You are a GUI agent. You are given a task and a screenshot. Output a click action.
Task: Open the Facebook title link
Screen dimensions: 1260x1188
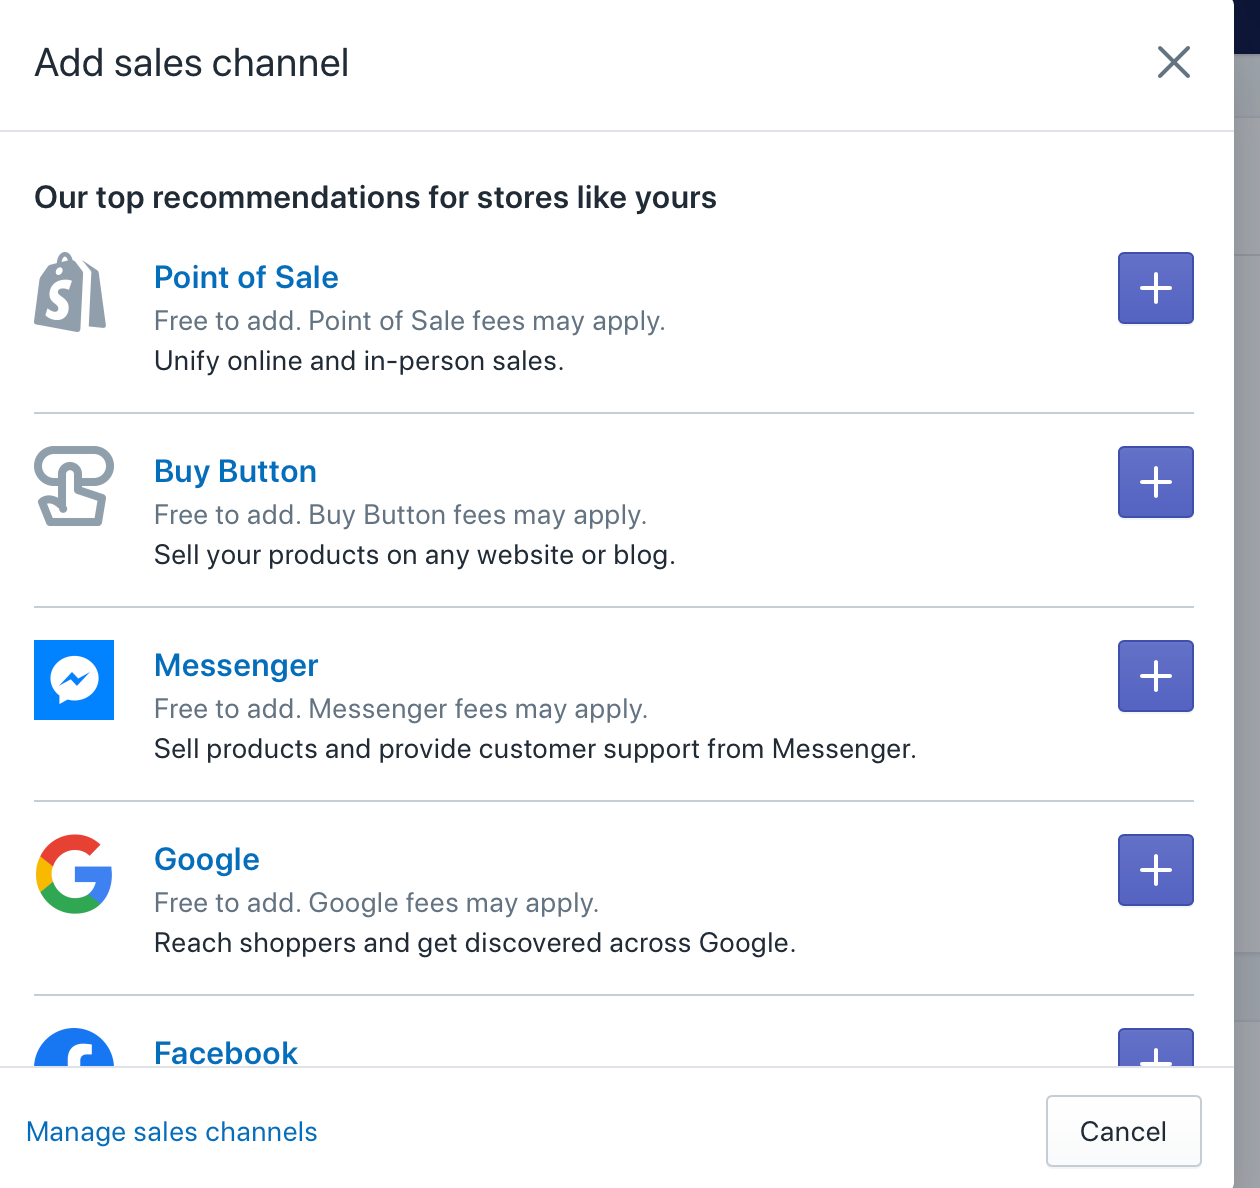tap(226, 1052)
